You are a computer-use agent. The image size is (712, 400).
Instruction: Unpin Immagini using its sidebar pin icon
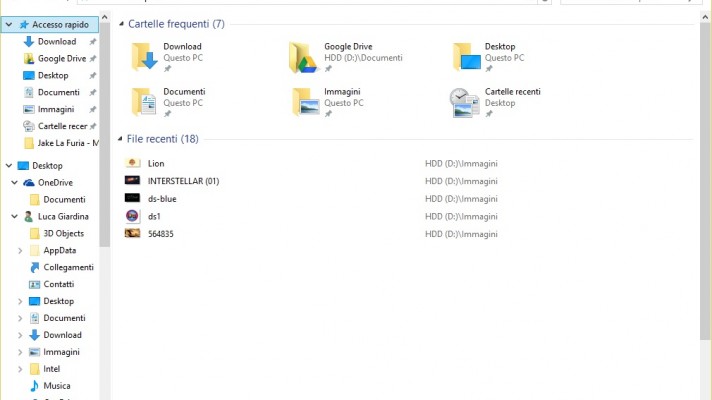pos(93,109)
